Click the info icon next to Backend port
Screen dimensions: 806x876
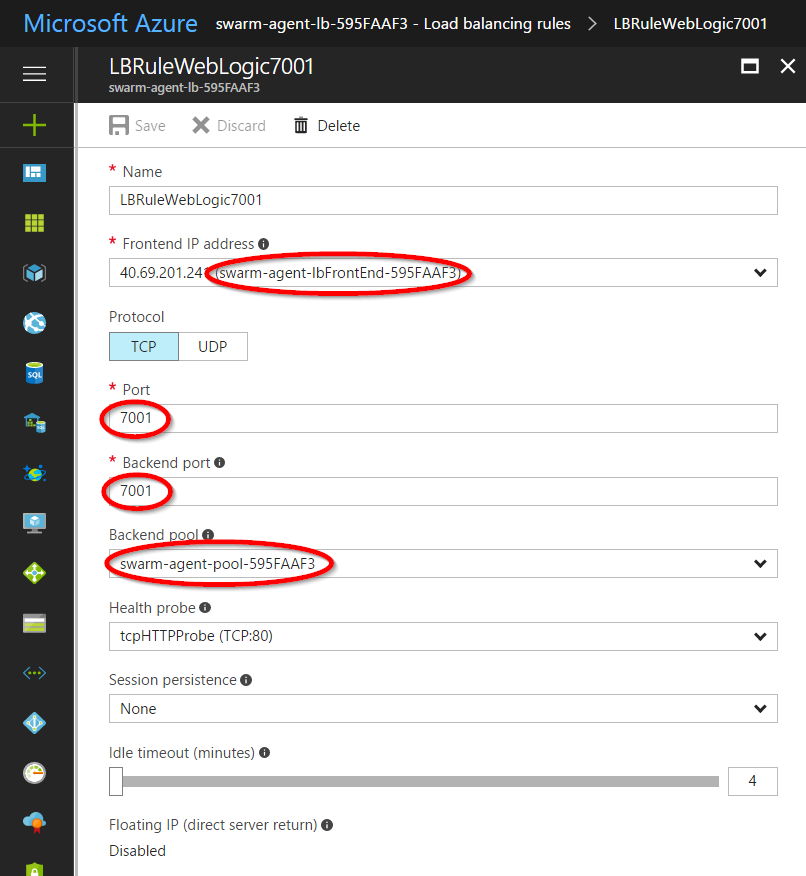coord(219,463)
